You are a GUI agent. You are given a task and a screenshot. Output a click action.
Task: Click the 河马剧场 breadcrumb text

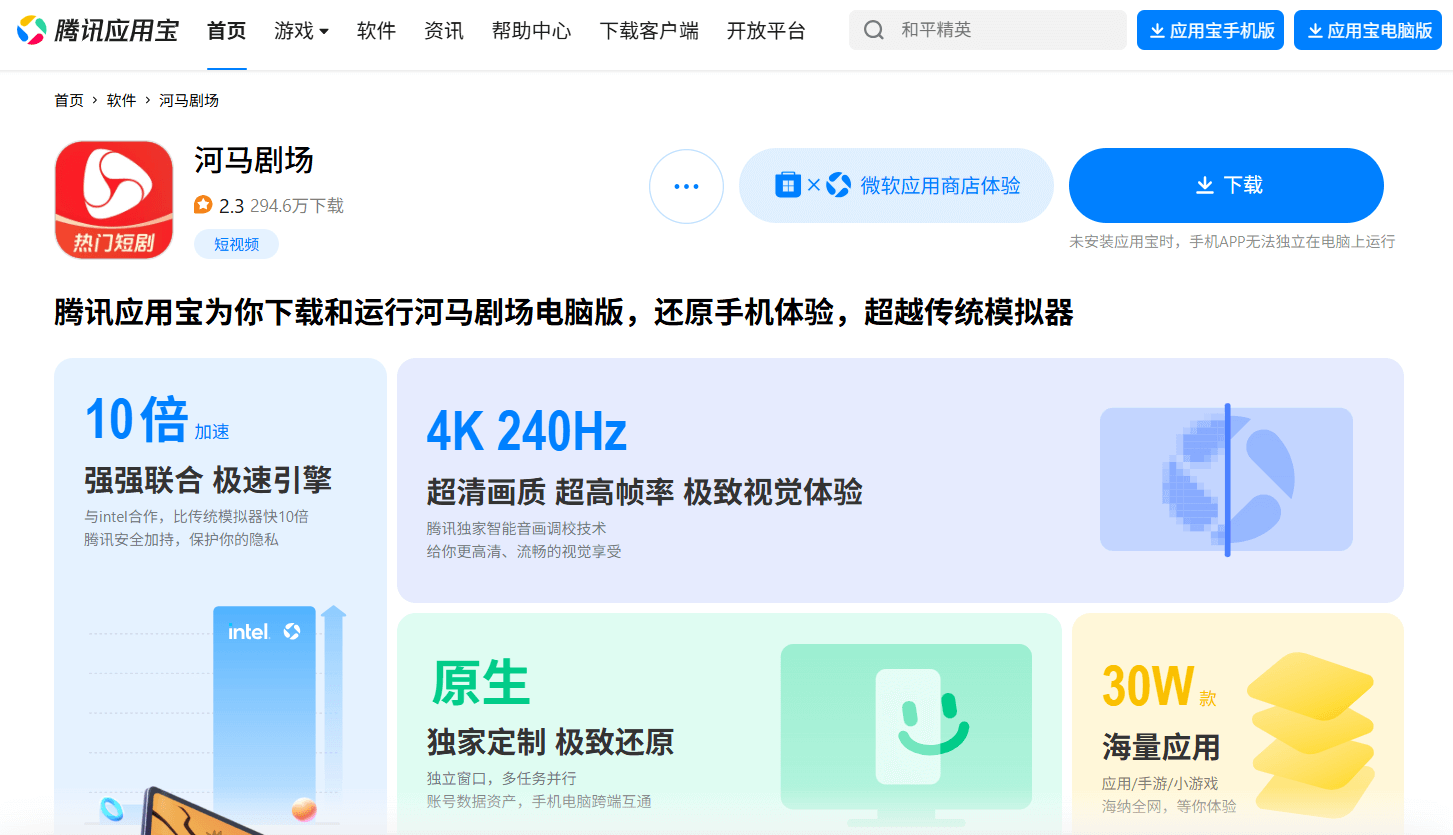coord(189,100)
